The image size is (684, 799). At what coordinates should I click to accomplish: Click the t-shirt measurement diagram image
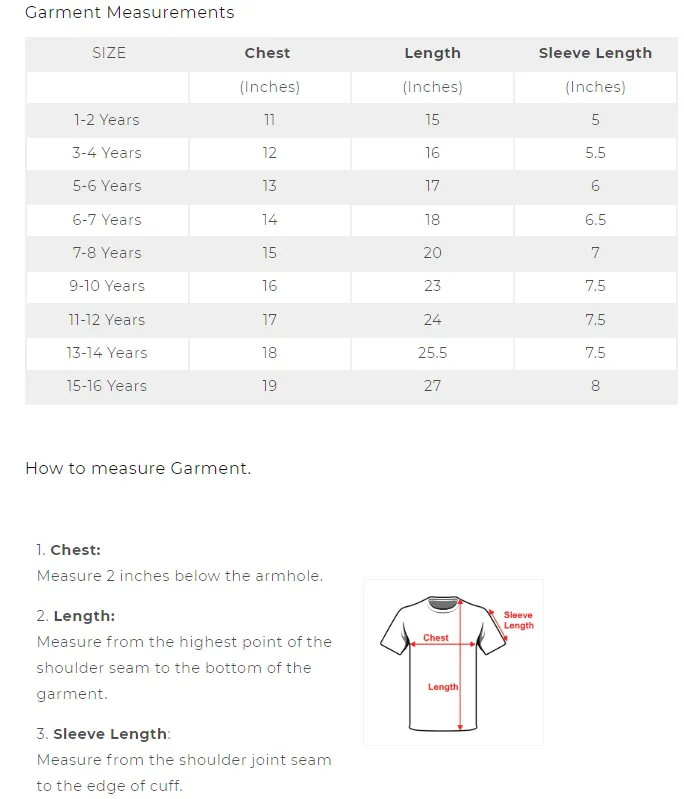[452, 662]
